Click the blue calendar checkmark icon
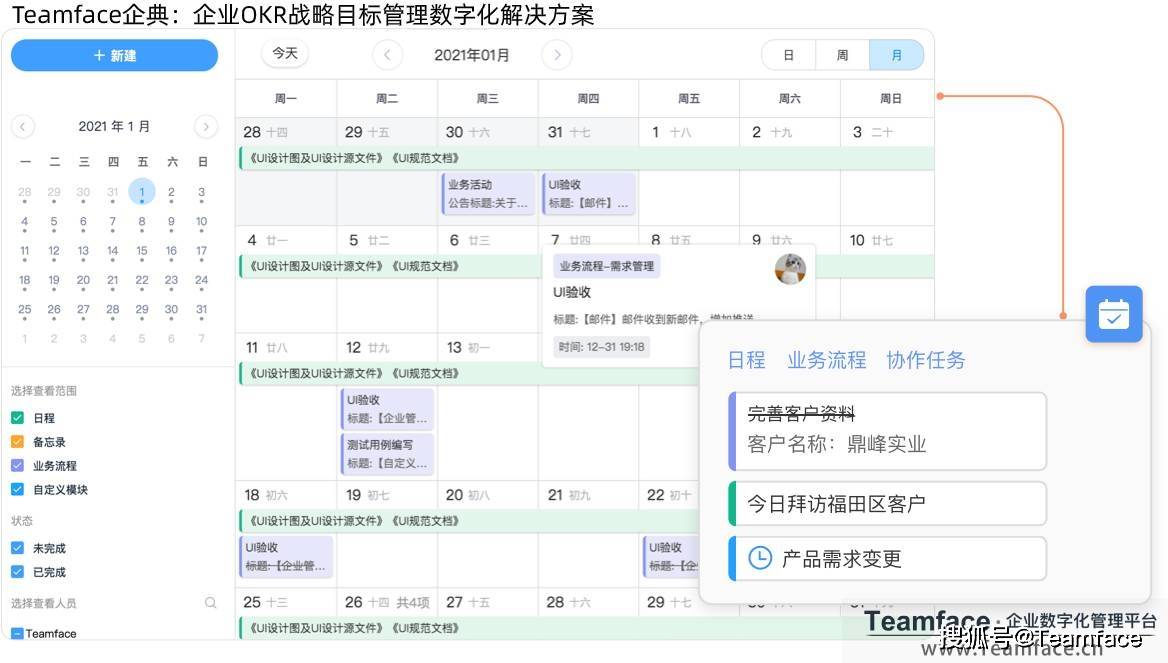The height and width of the screenshot is (663, 1168). click(x=1114, y=314)
